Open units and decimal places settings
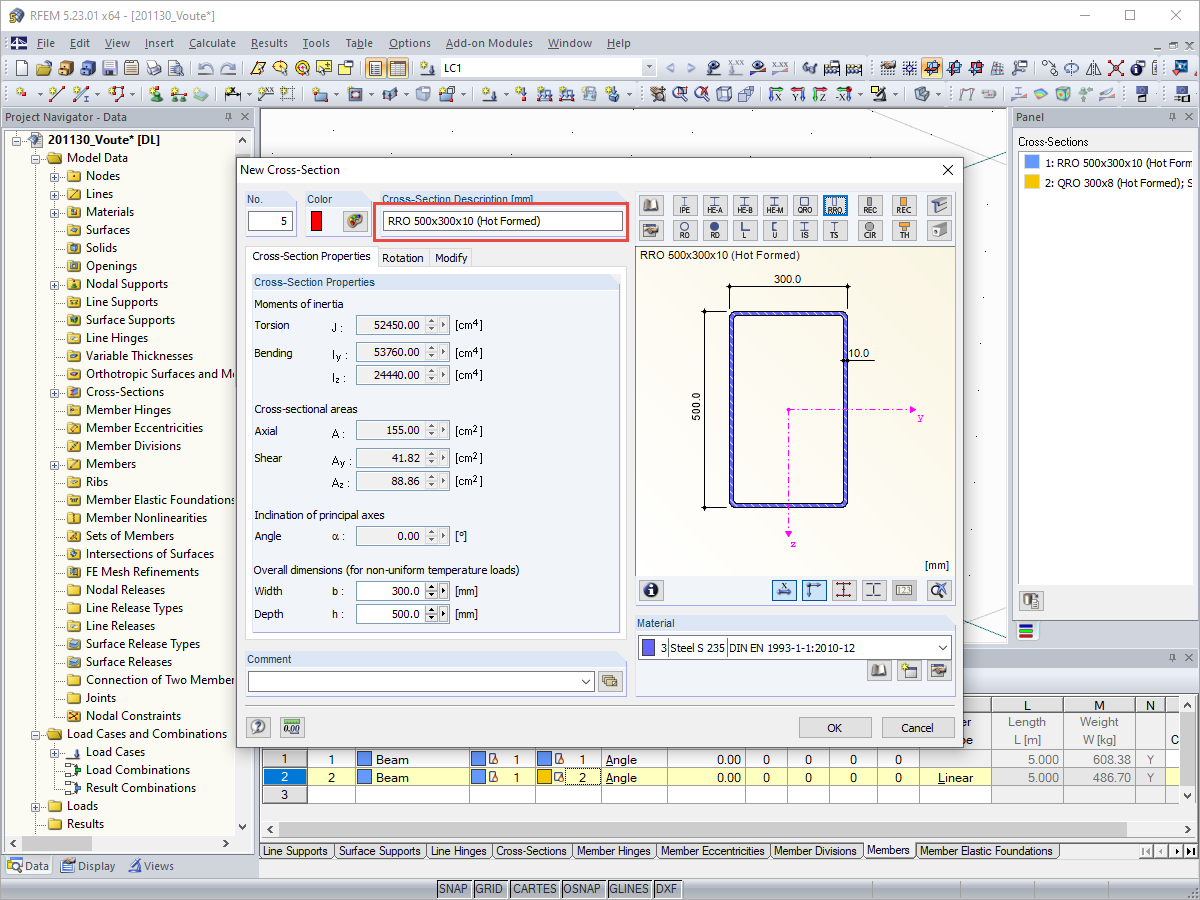 tap(292, 727)
